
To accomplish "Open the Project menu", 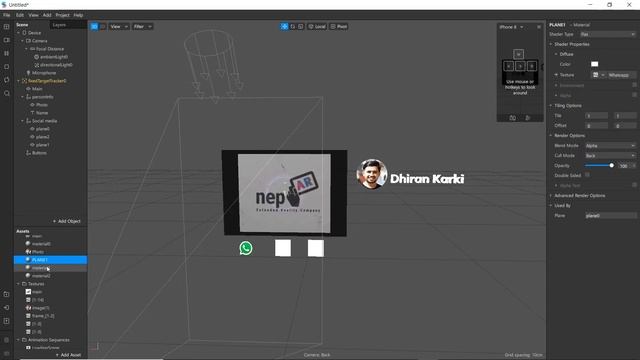I will pos(62,15).
